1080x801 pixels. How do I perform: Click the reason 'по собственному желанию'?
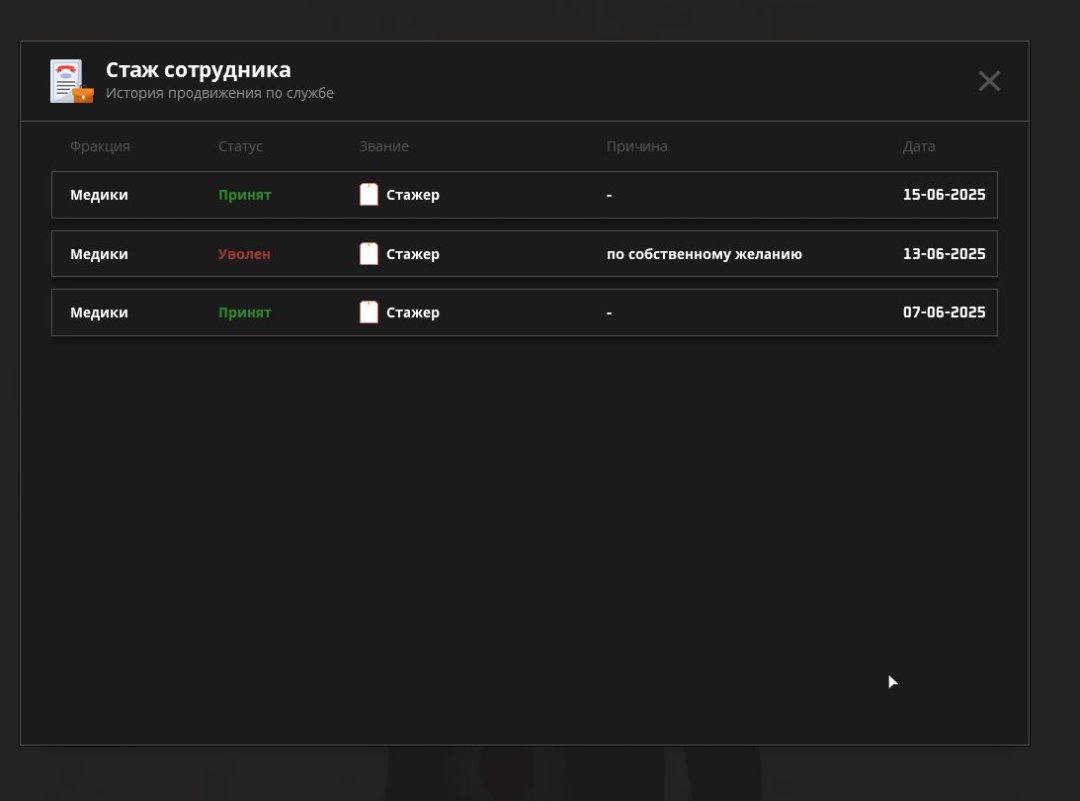(x=704, y=254)
